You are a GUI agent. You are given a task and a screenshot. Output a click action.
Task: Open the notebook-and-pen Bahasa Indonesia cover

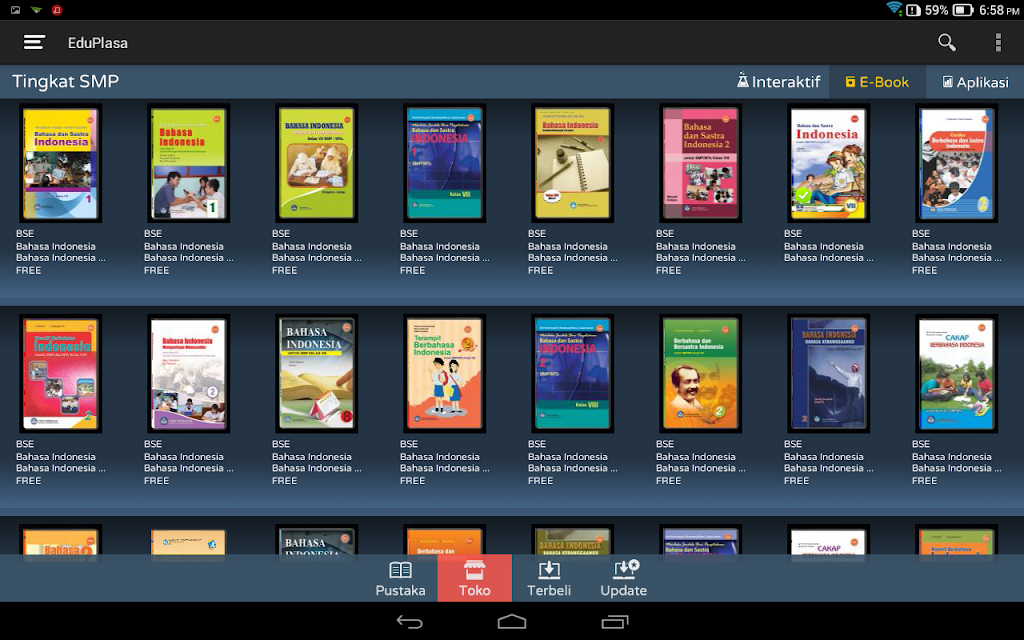[x=572, y=163]
